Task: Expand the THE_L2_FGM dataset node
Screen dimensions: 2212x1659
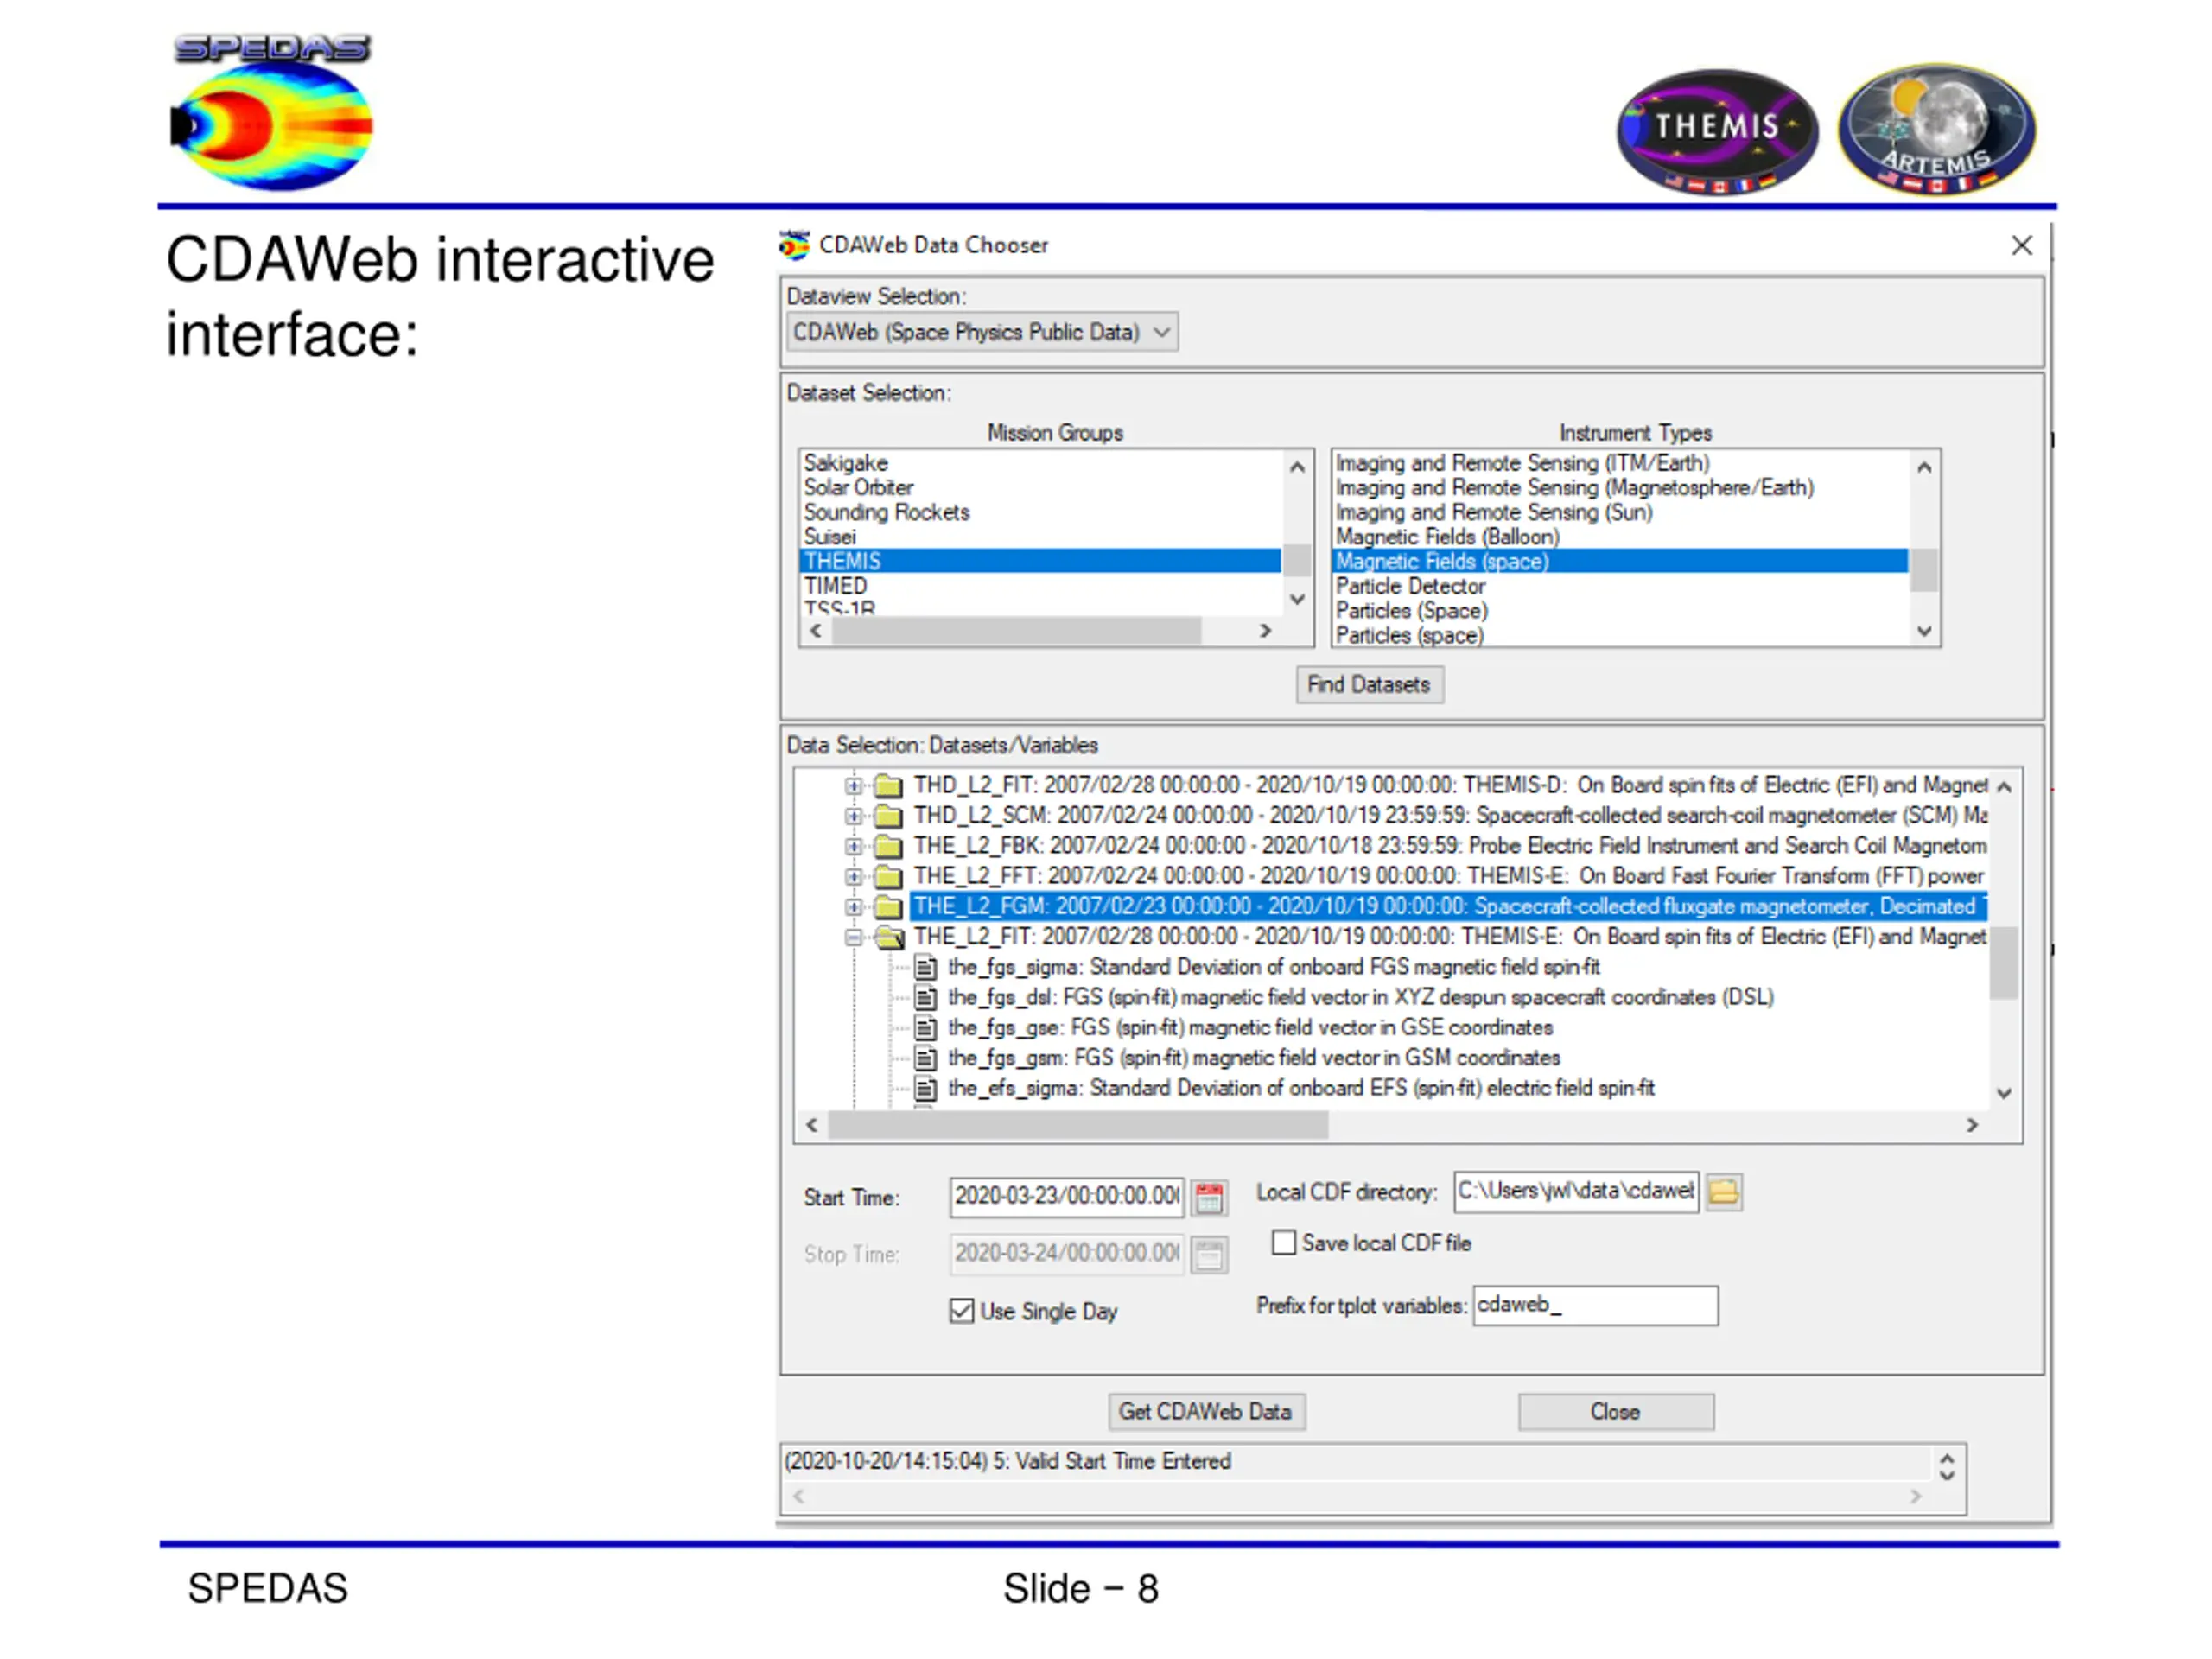Action: tap(853, 907)
